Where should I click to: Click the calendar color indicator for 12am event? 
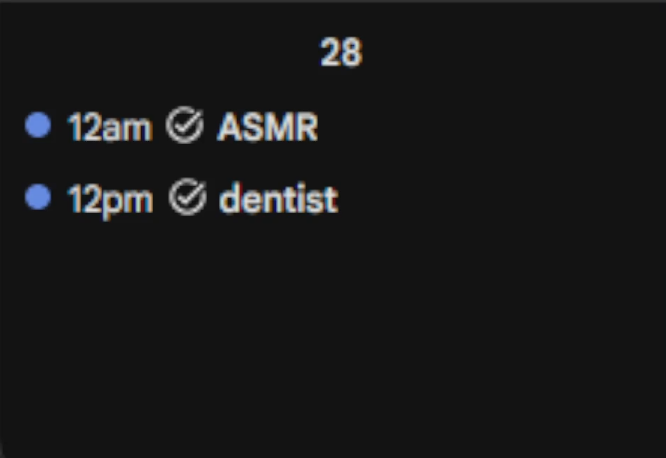coord(38,126)
